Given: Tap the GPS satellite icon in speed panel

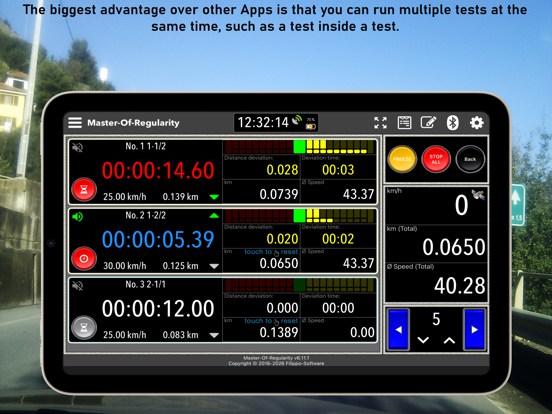Looking at the screenshot, I should coord(478,194).
